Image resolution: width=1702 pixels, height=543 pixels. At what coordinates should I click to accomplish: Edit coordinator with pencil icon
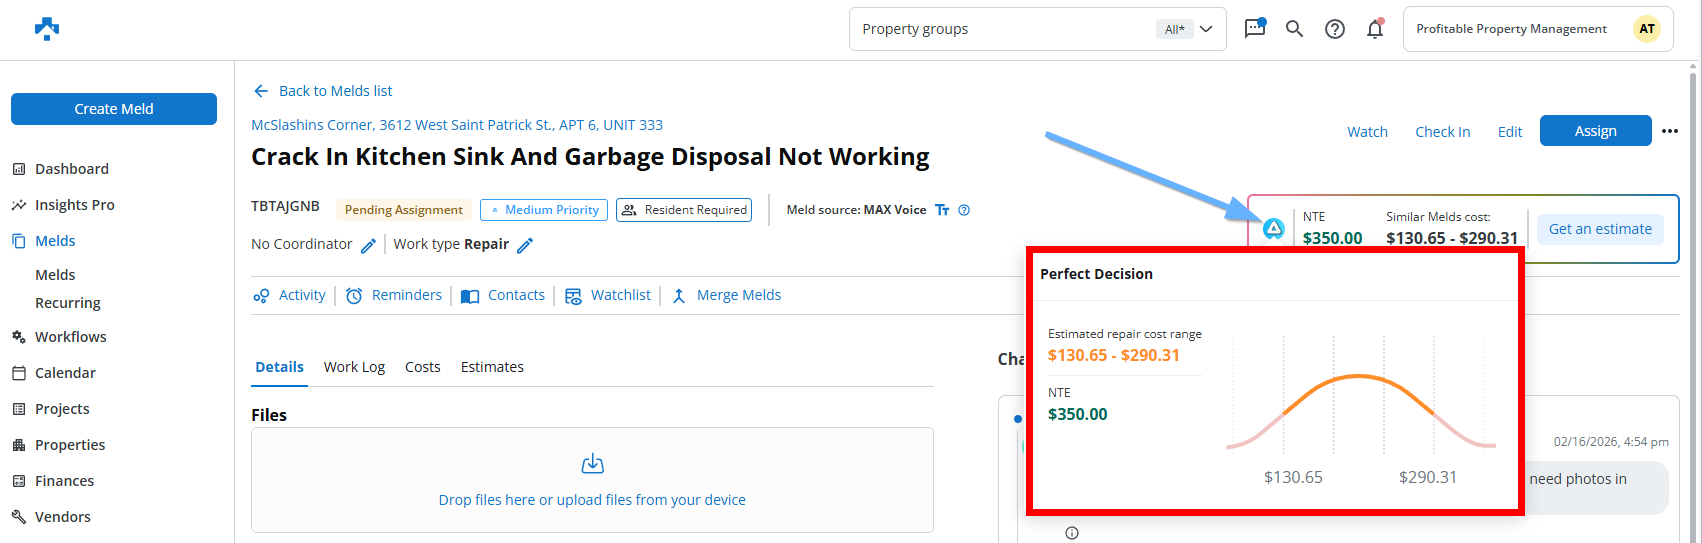(368, 245)
